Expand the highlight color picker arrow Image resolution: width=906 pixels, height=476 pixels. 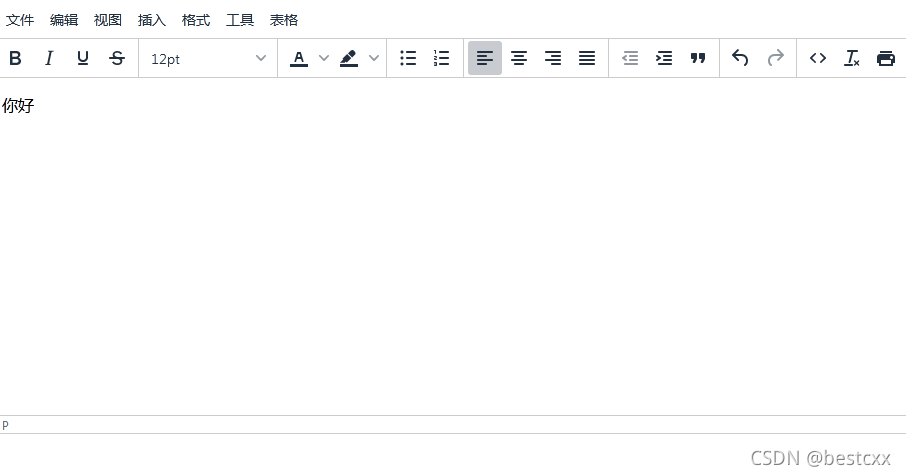[374, 58]
